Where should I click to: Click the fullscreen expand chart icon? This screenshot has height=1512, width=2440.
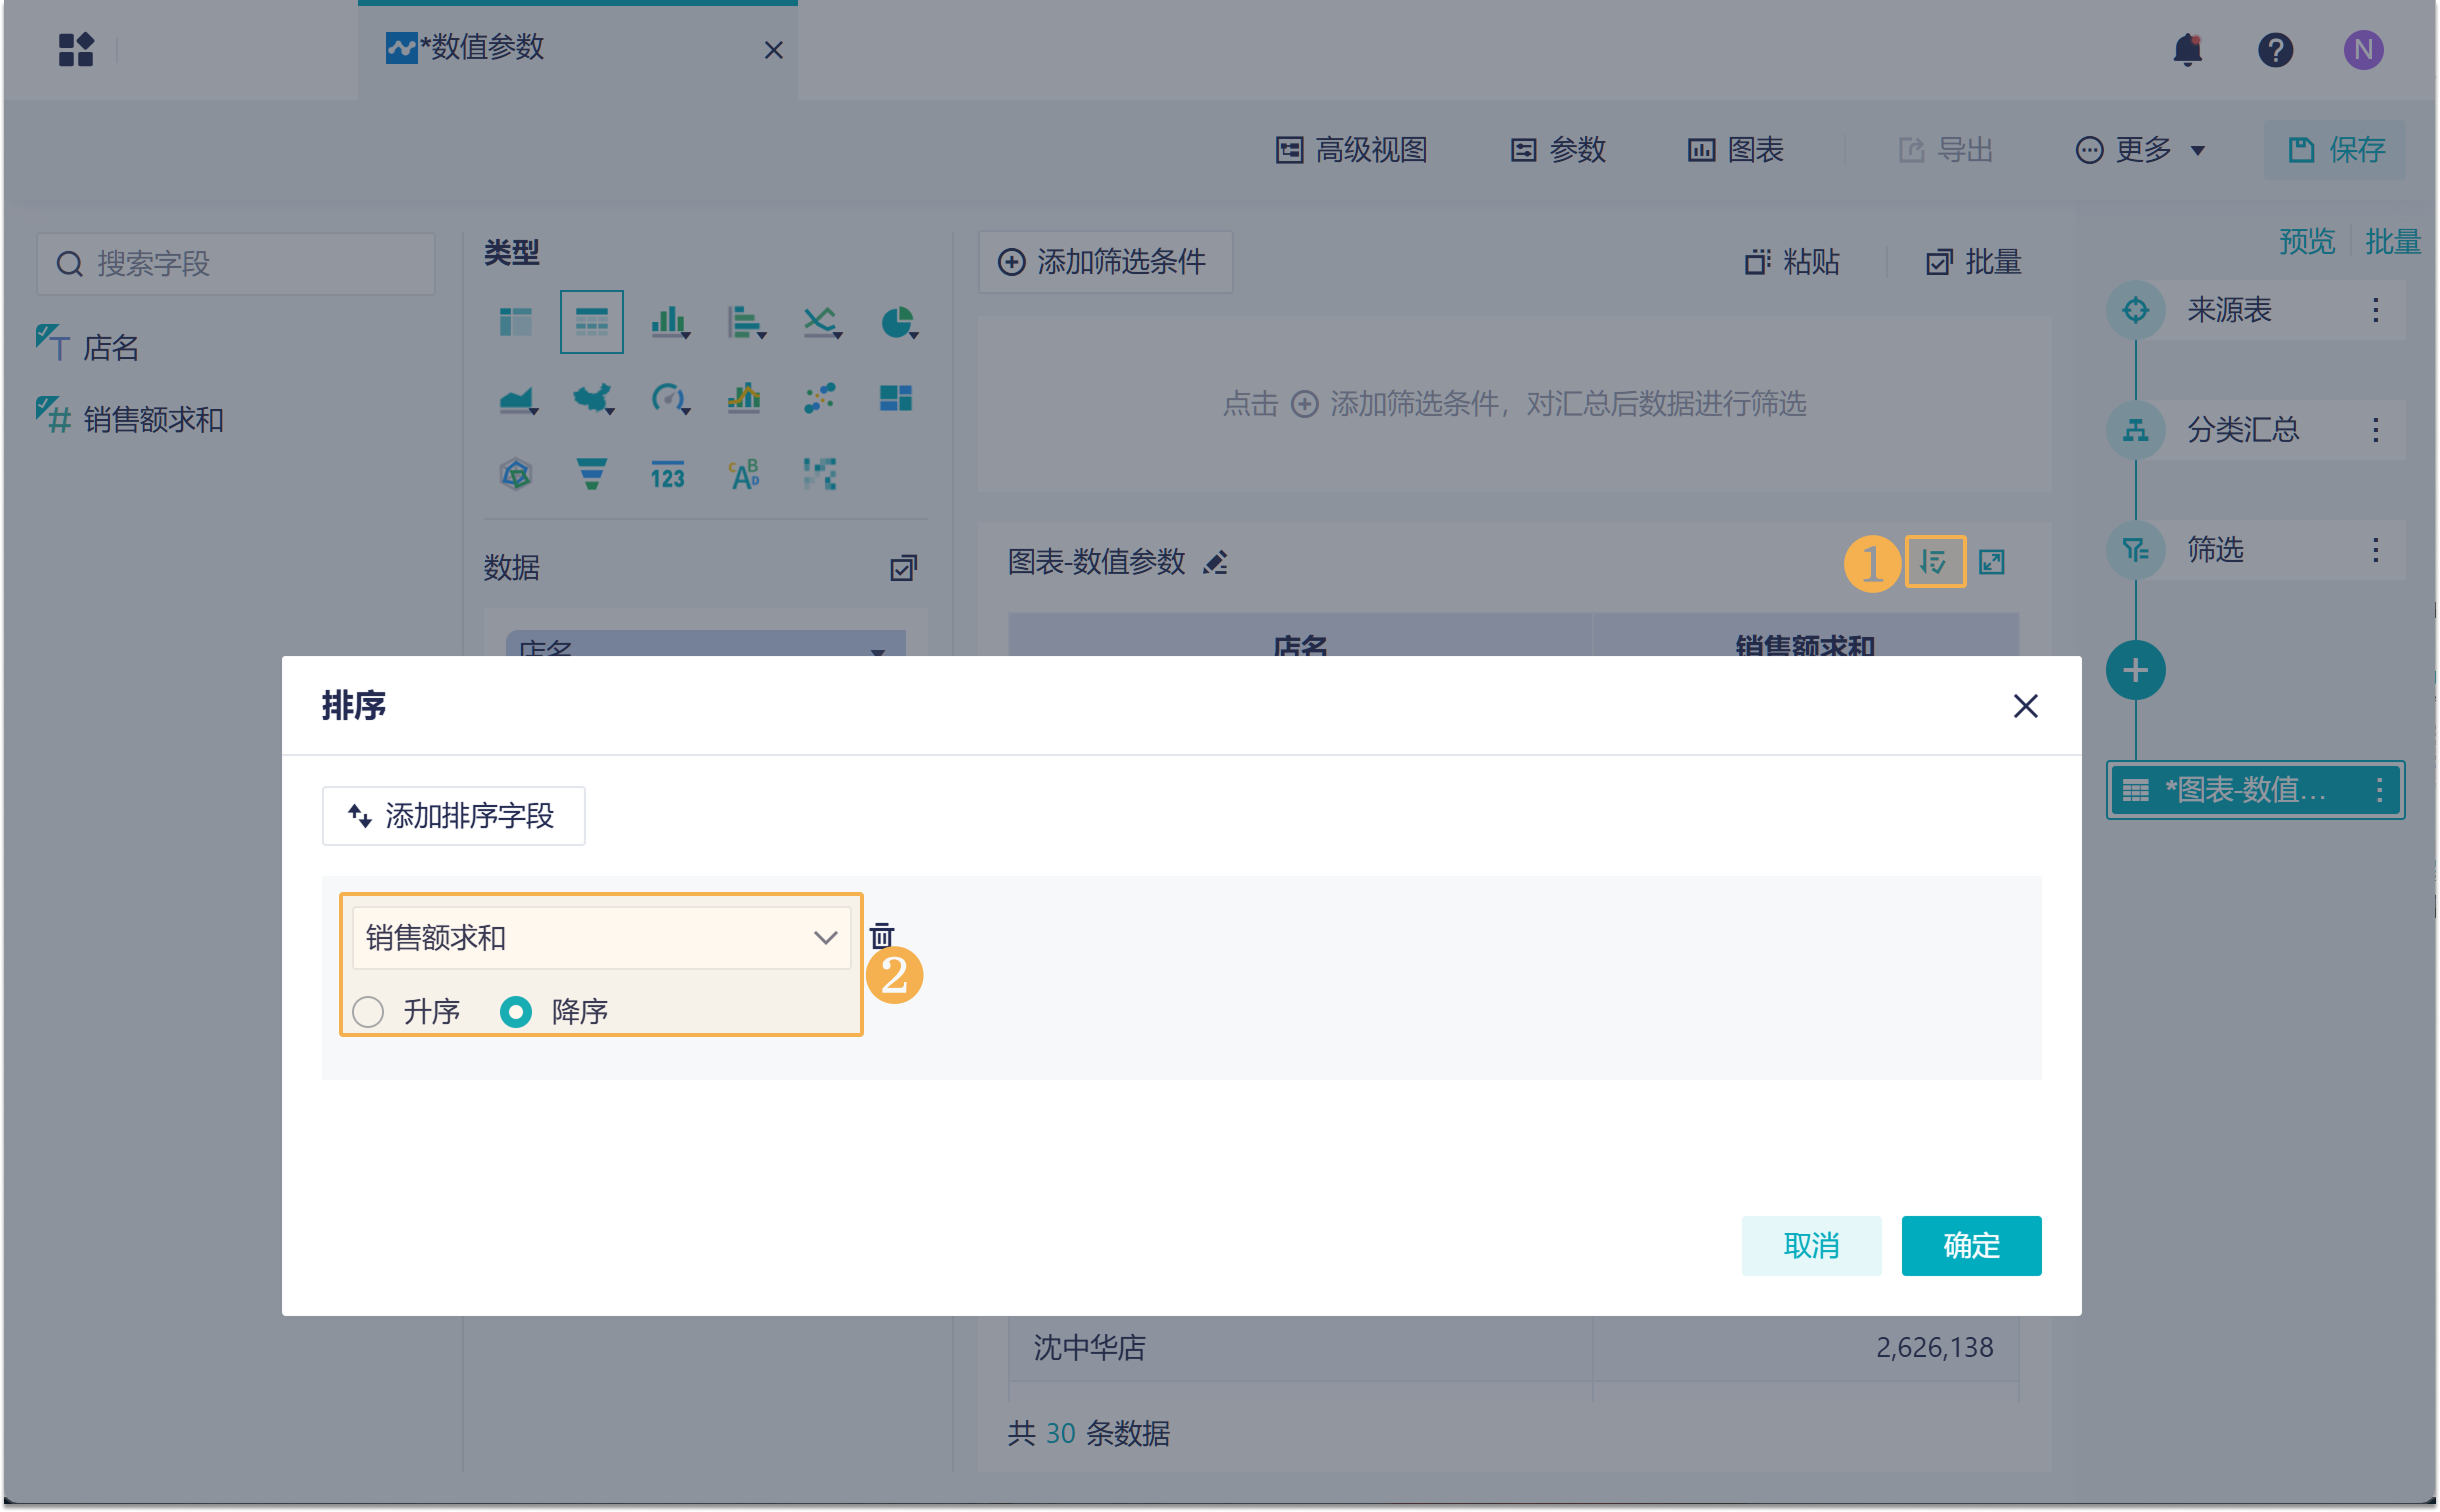(1992, 561)
